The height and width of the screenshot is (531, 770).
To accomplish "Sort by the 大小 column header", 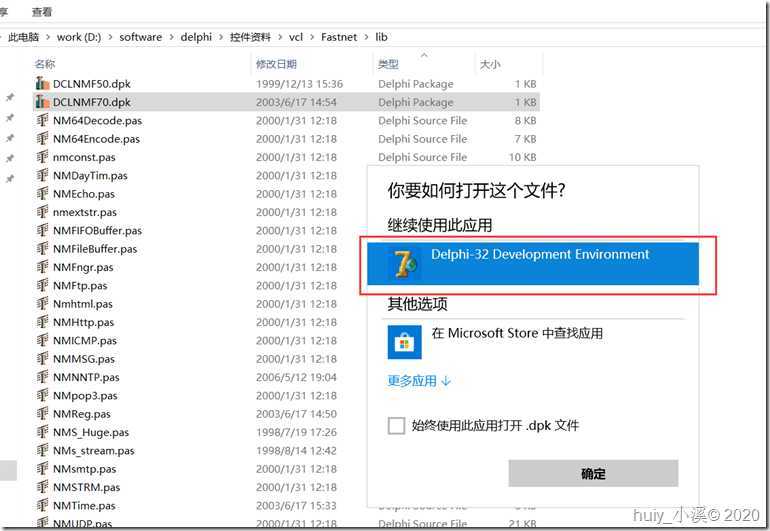I will [x=490, y=64].
